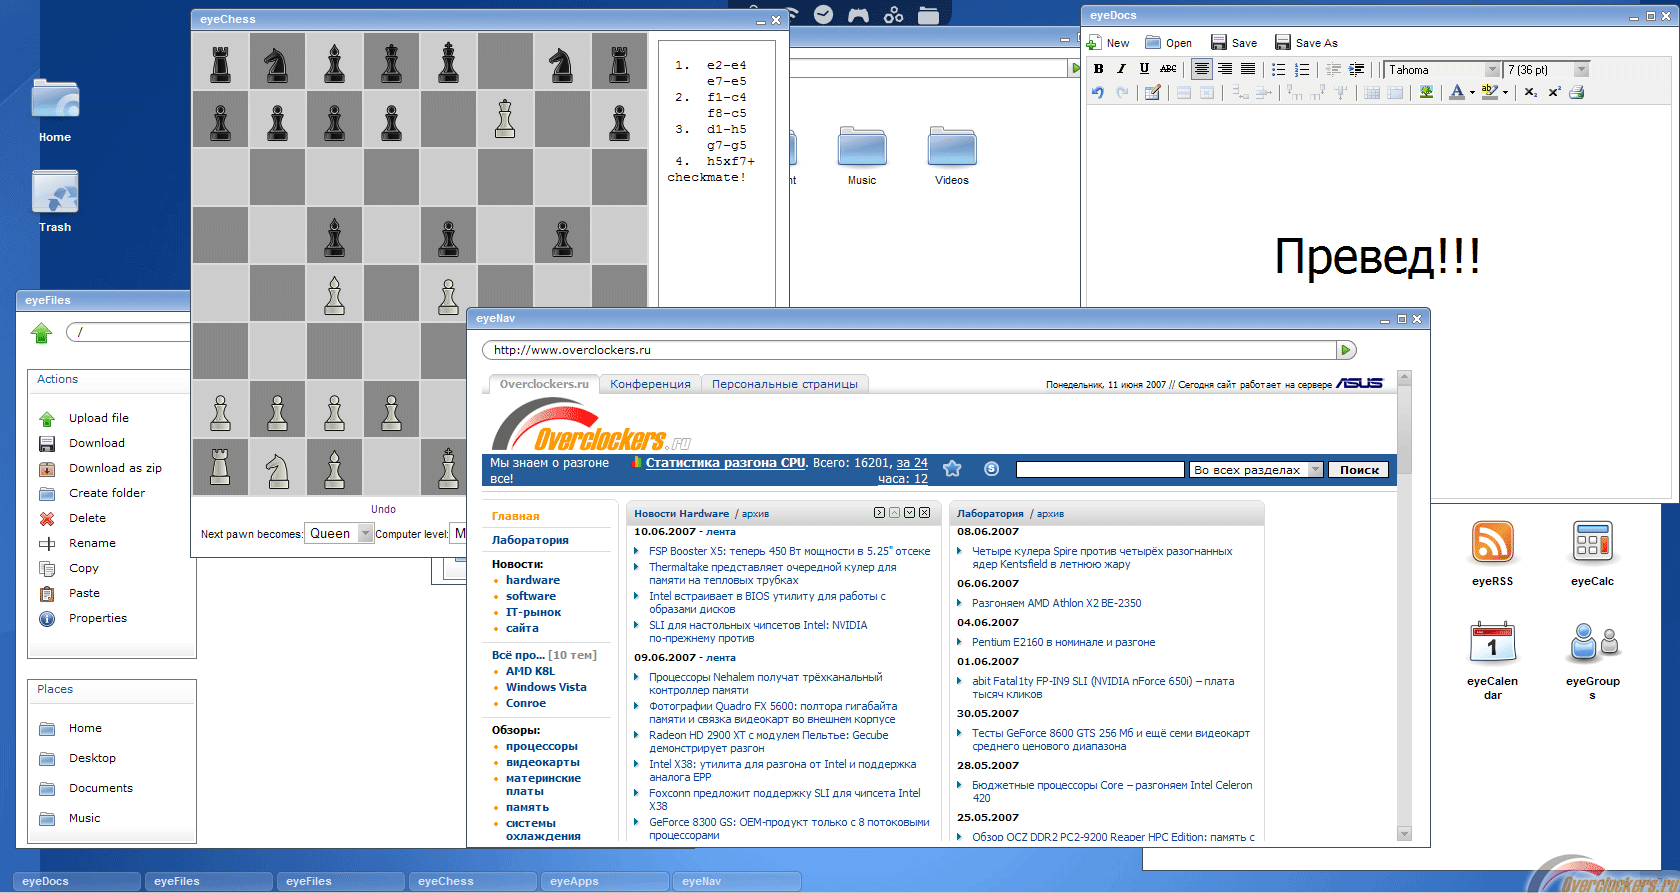Switch to eyeChess in taskbar
Image resolution: width=1680 pixels, height=893 pixels.
pyautogui.click(x=474, y=881)
